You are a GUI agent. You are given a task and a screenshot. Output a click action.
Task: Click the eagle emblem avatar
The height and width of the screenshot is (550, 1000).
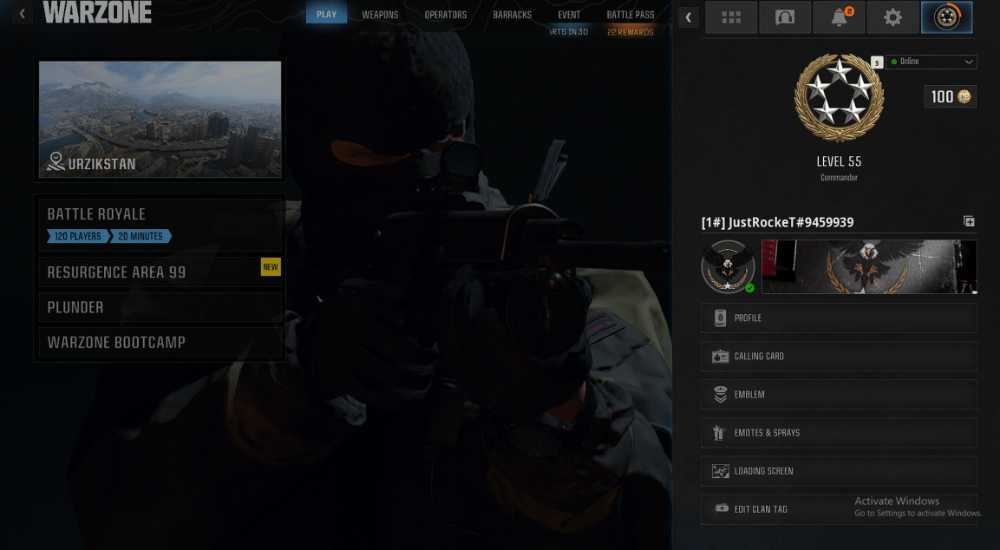point(728,267)
